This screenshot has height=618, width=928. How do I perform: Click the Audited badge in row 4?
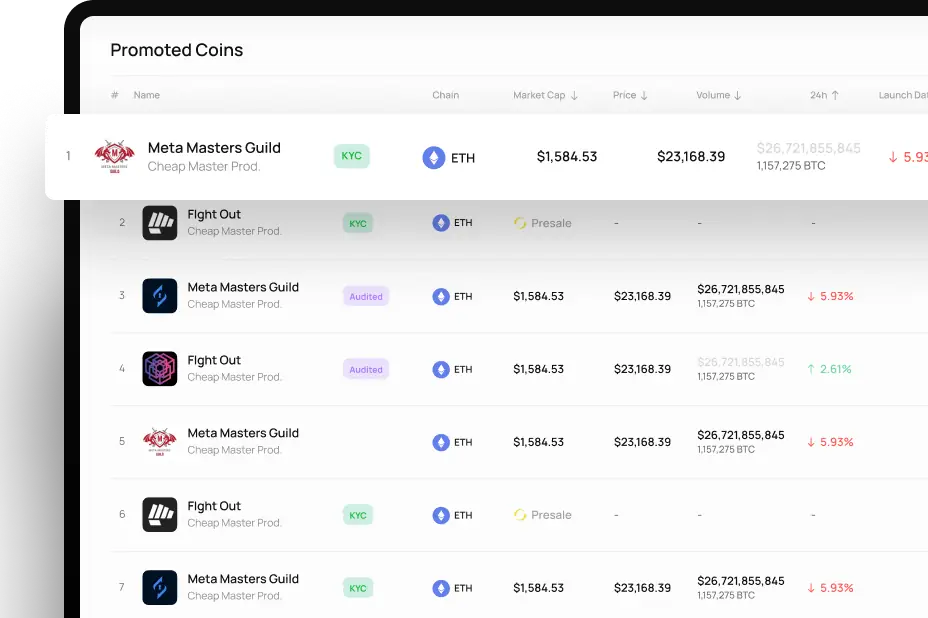click(x=366, y=369)
